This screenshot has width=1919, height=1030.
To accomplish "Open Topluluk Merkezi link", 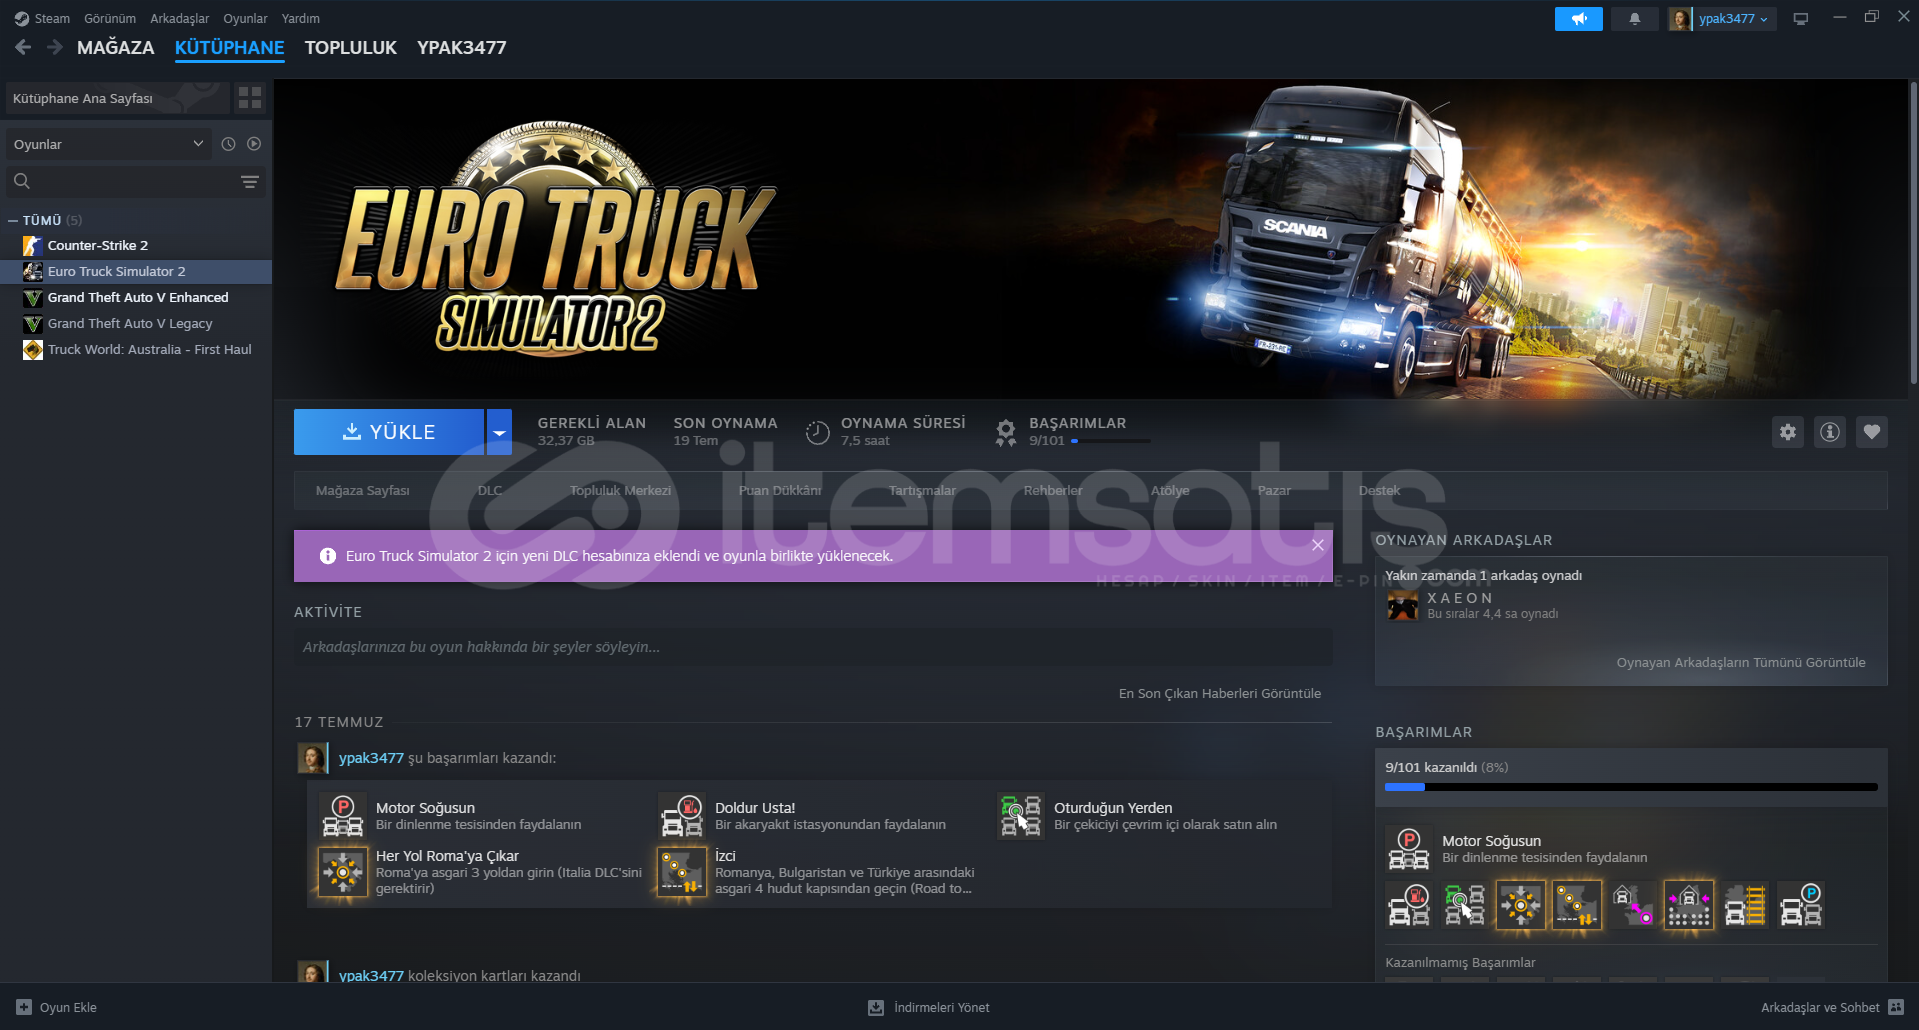I will [621, 491].
